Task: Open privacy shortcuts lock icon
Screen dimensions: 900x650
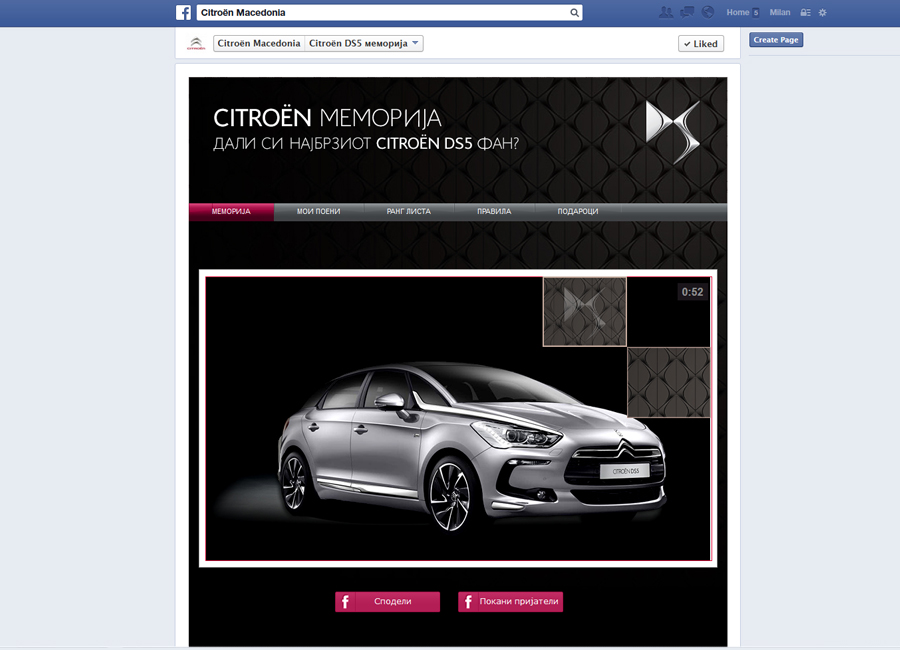Action: 804,11
